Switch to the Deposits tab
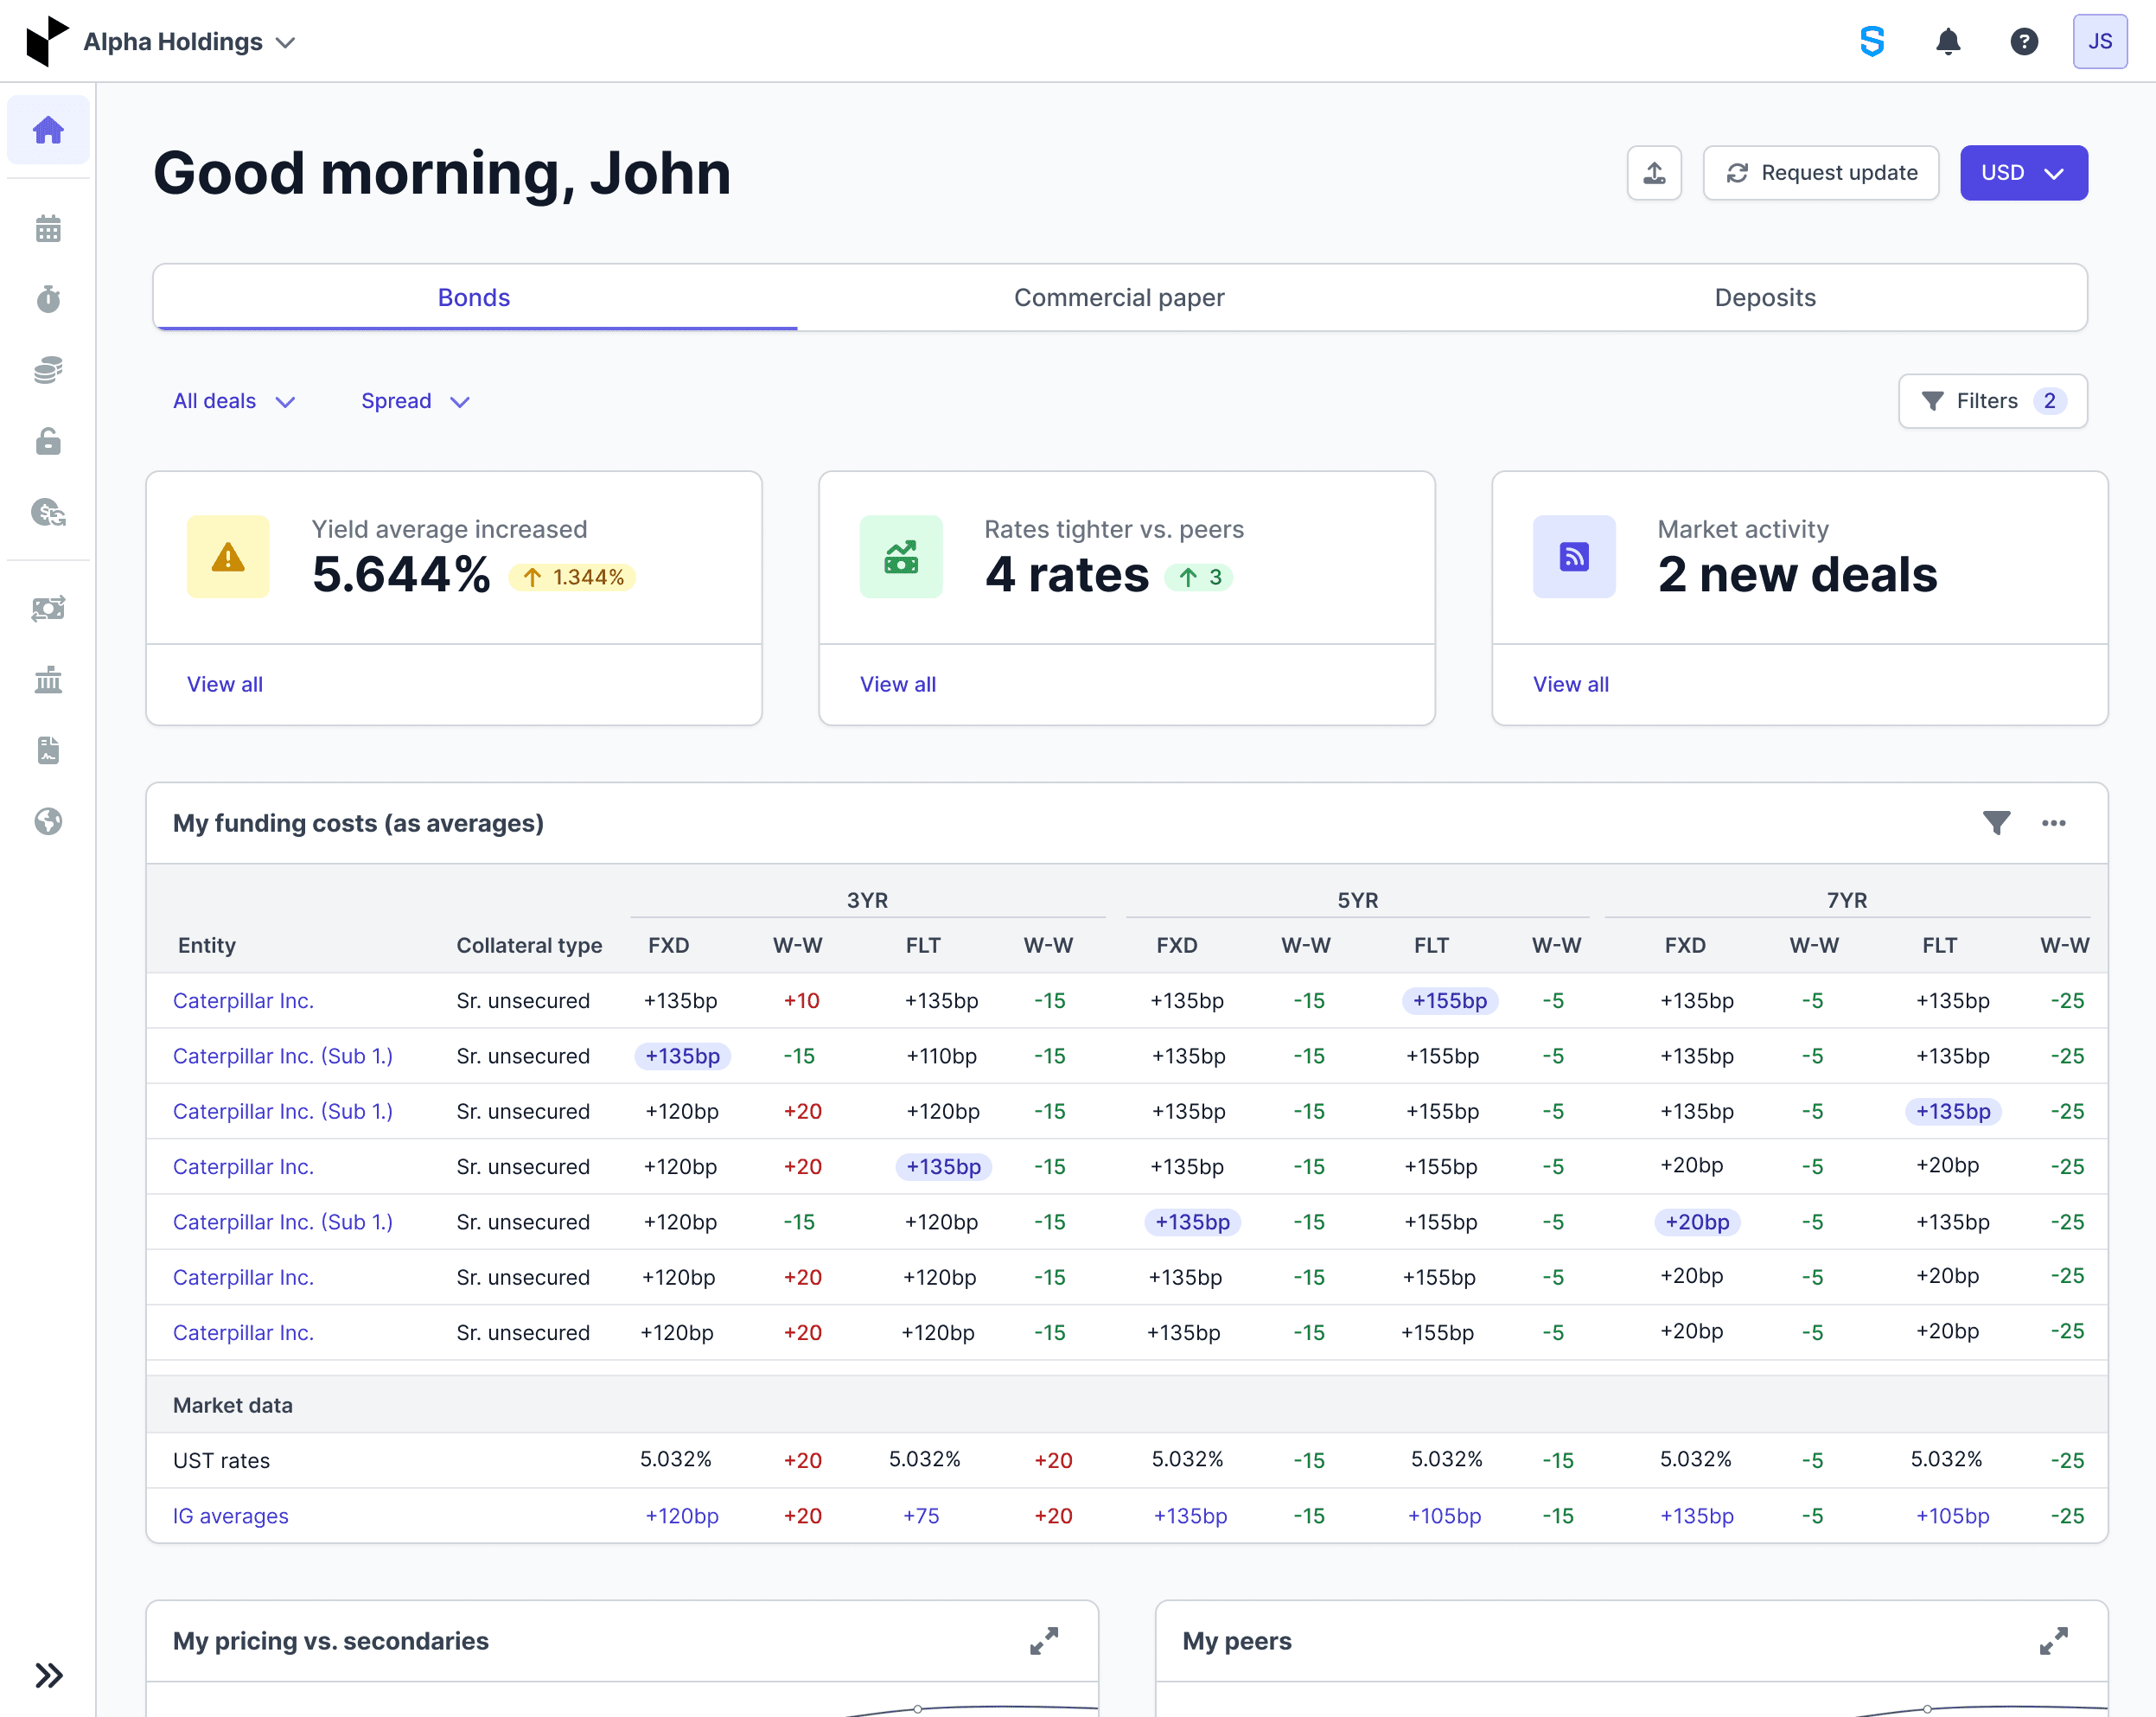The image size is (2156, 1717). (x=1764, y=297)
